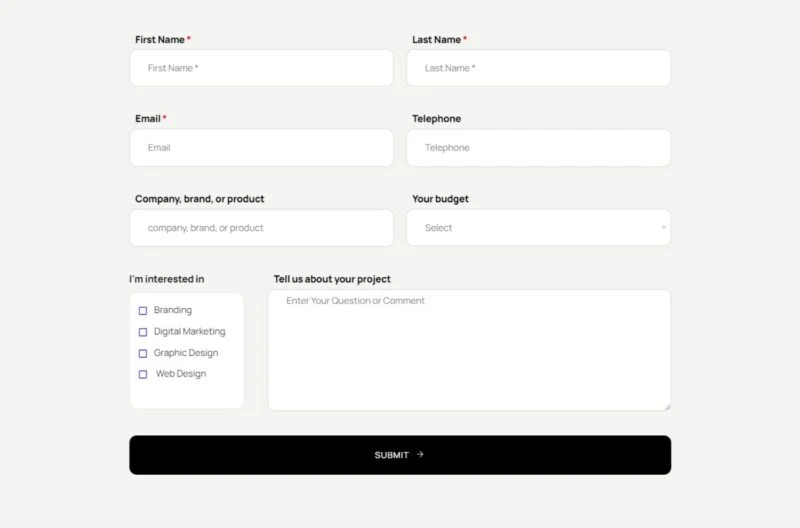Viewport: 800px width, 528px height.
Task: Click the SUBMIT button
Action: [x=400, y=455]
